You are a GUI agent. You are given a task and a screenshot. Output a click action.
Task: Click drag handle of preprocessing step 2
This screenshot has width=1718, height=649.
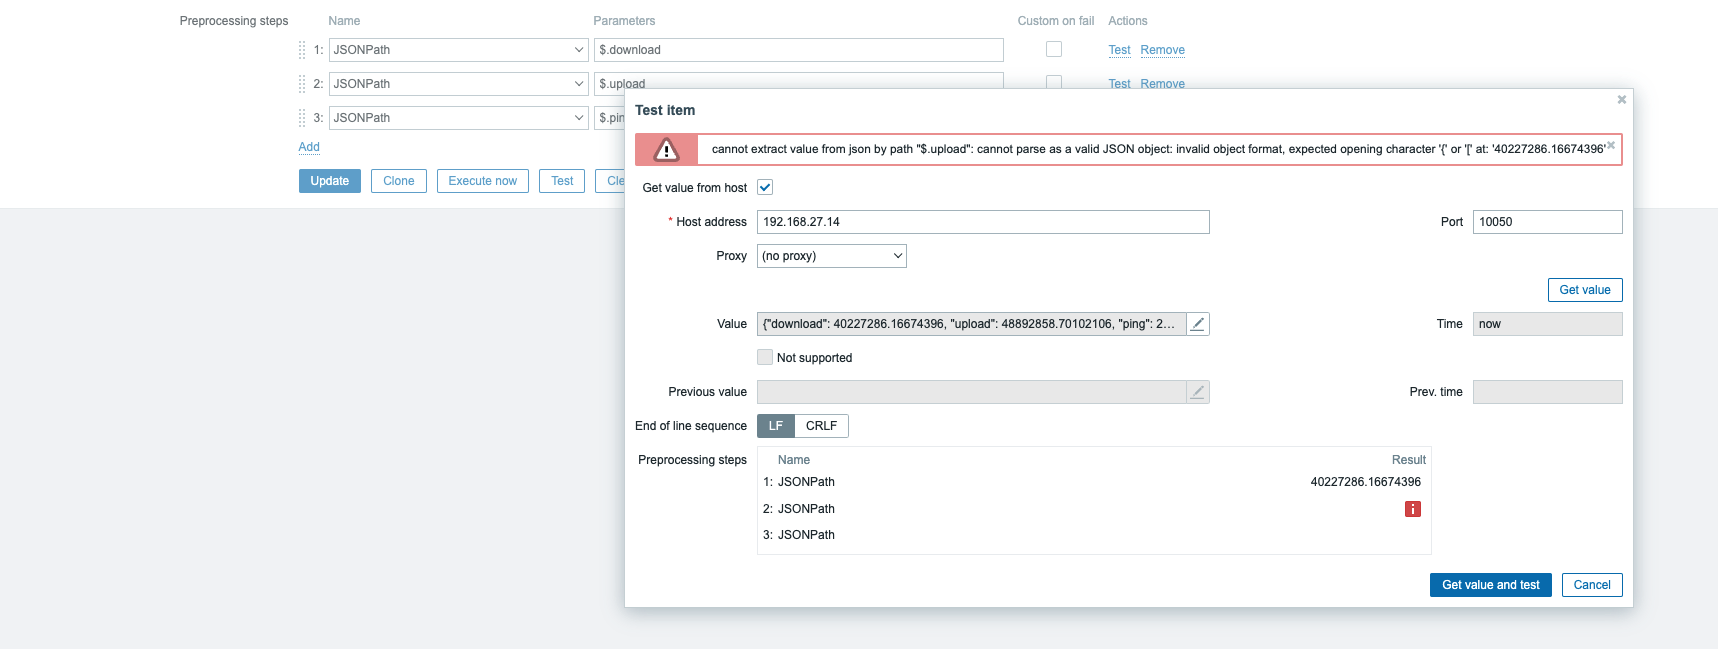coord(302,84)
